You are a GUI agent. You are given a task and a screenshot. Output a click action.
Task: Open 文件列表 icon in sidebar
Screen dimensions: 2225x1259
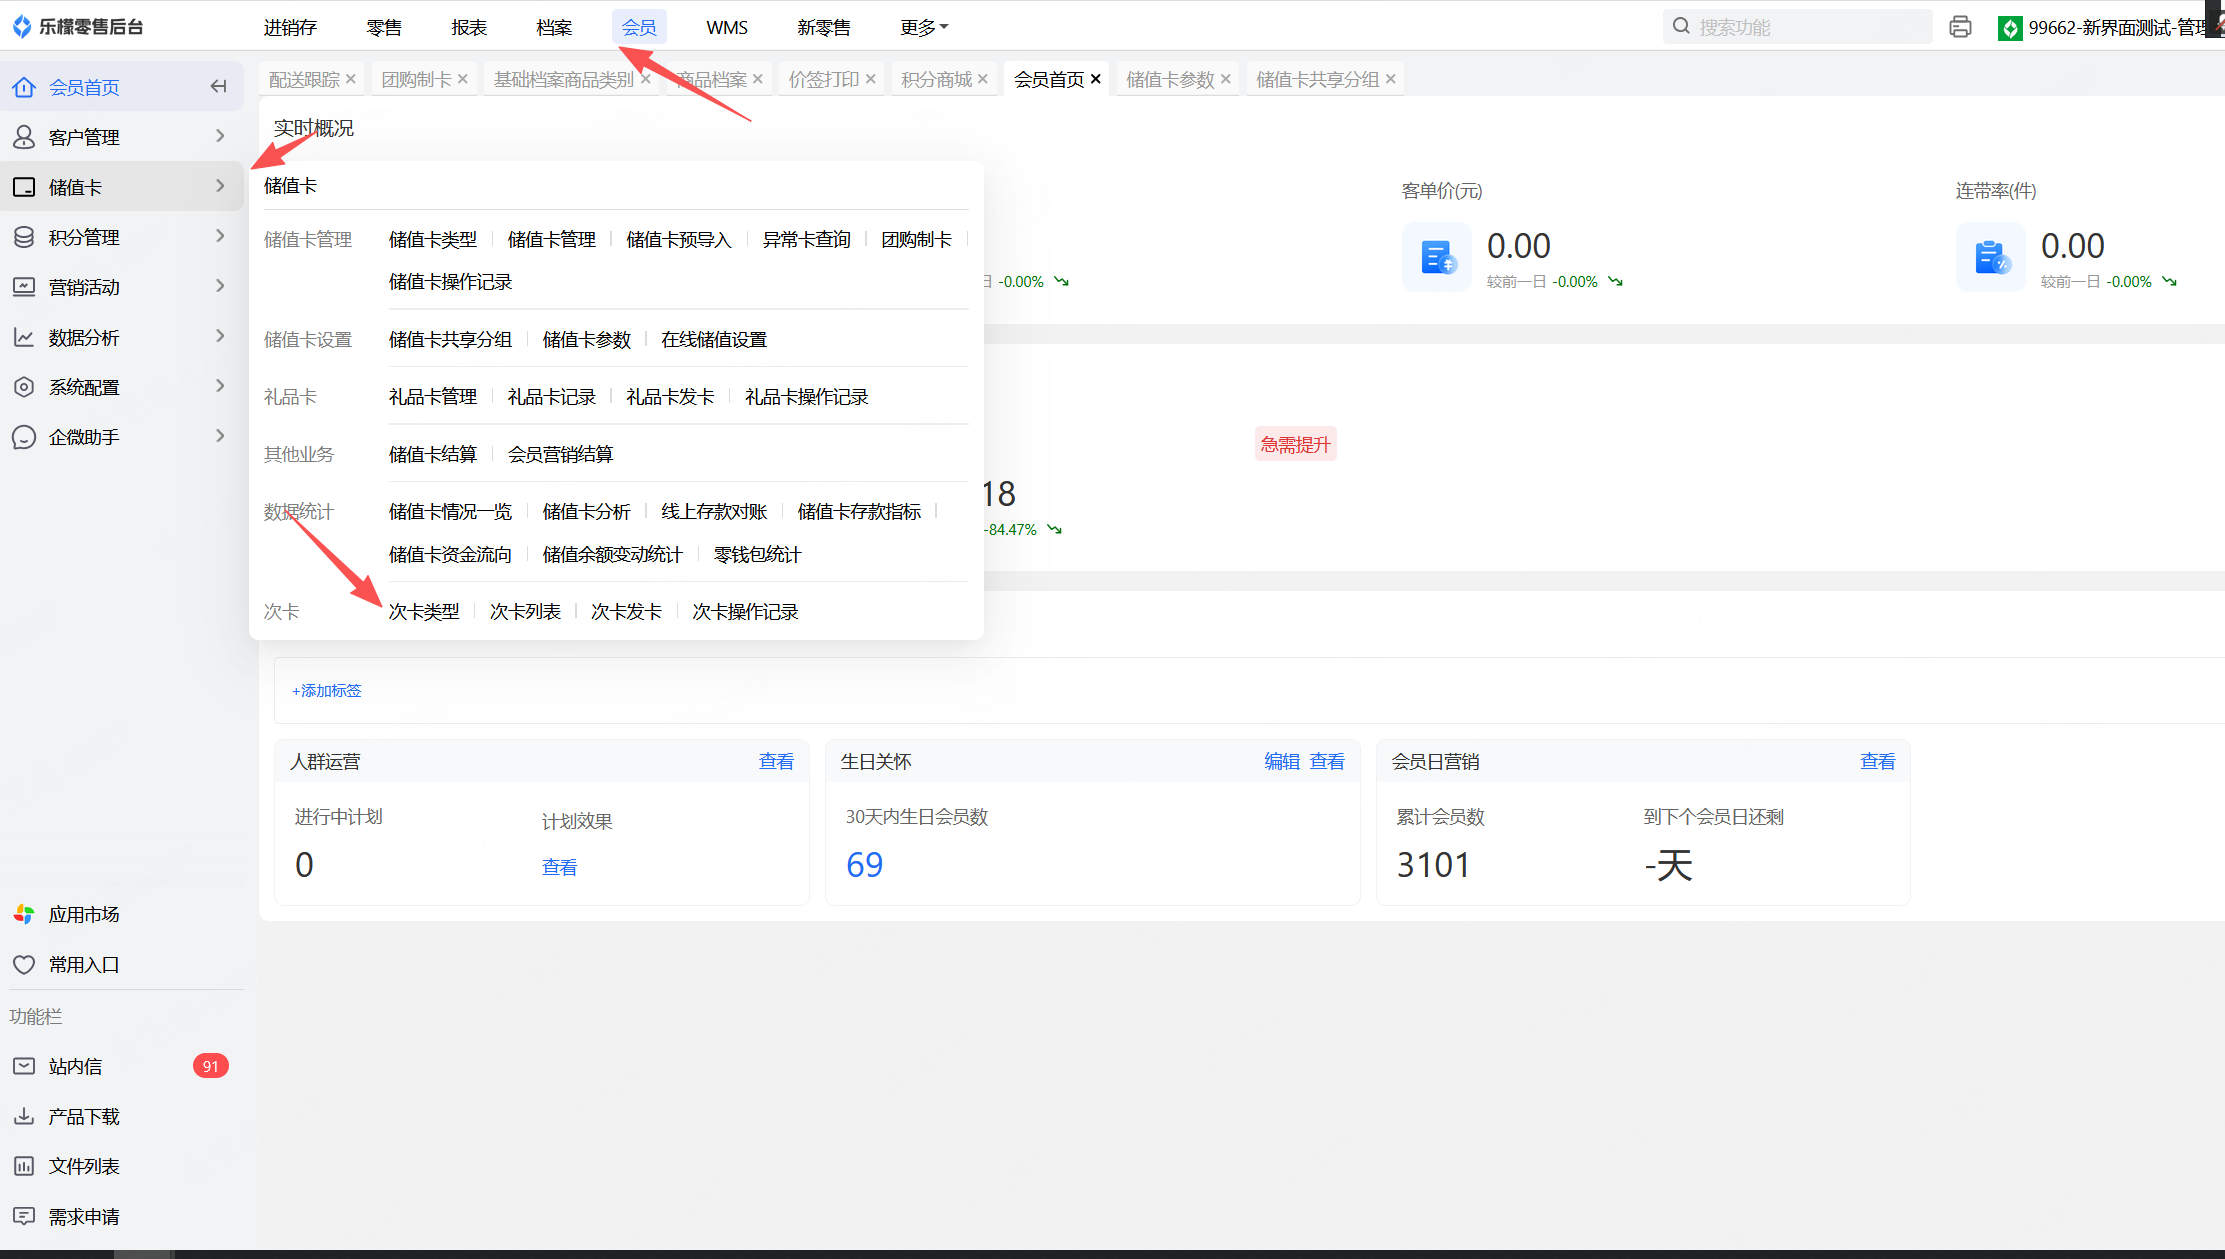(24, 1166)
